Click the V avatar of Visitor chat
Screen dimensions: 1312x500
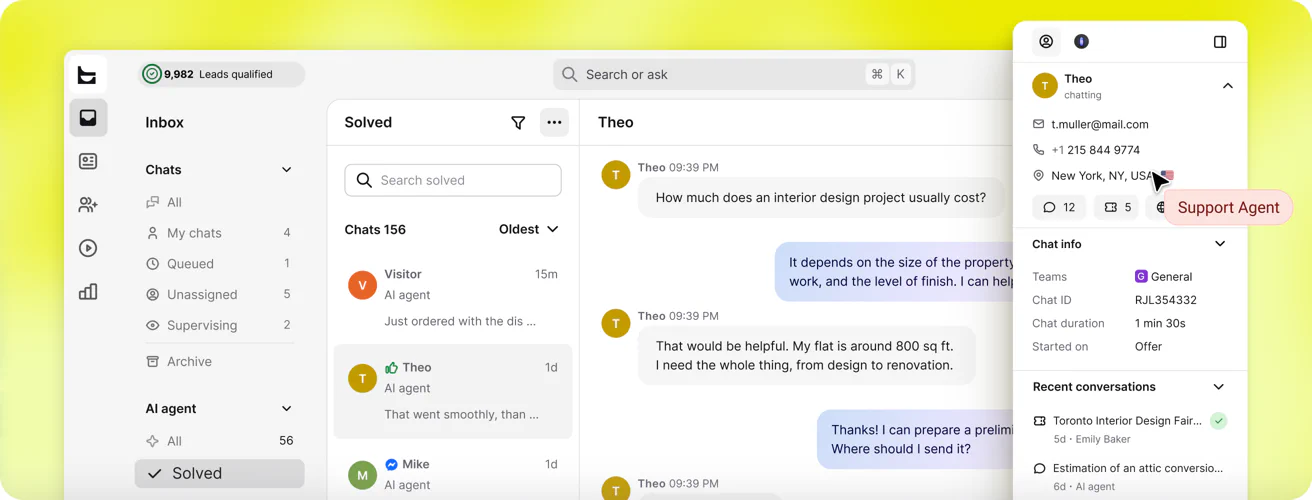(362, 285)
